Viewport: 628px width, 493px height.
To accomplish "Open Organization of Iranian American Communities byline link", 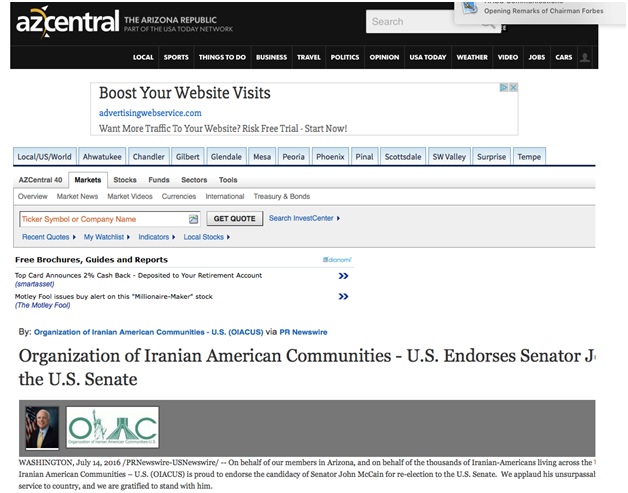I will [149, 332].
